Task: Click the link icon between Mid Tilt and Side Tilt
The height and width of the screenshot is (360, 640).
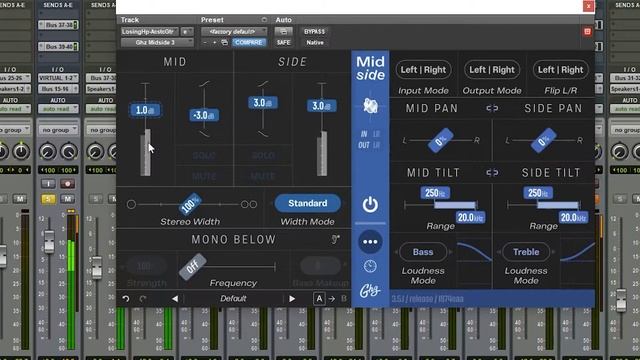Action: 492,173
